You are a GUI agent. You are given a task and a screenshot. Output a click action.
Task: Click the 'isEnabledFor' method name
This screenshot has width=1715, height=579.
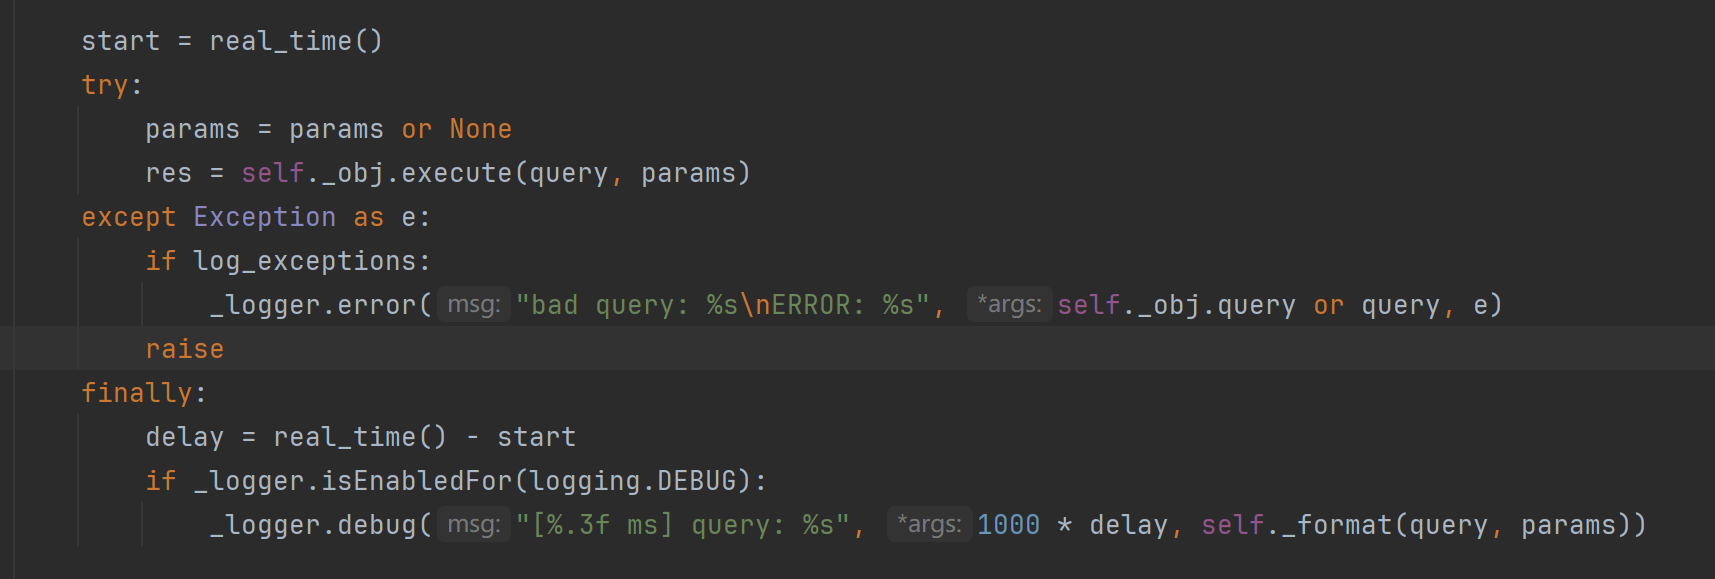tap(416, 481)
